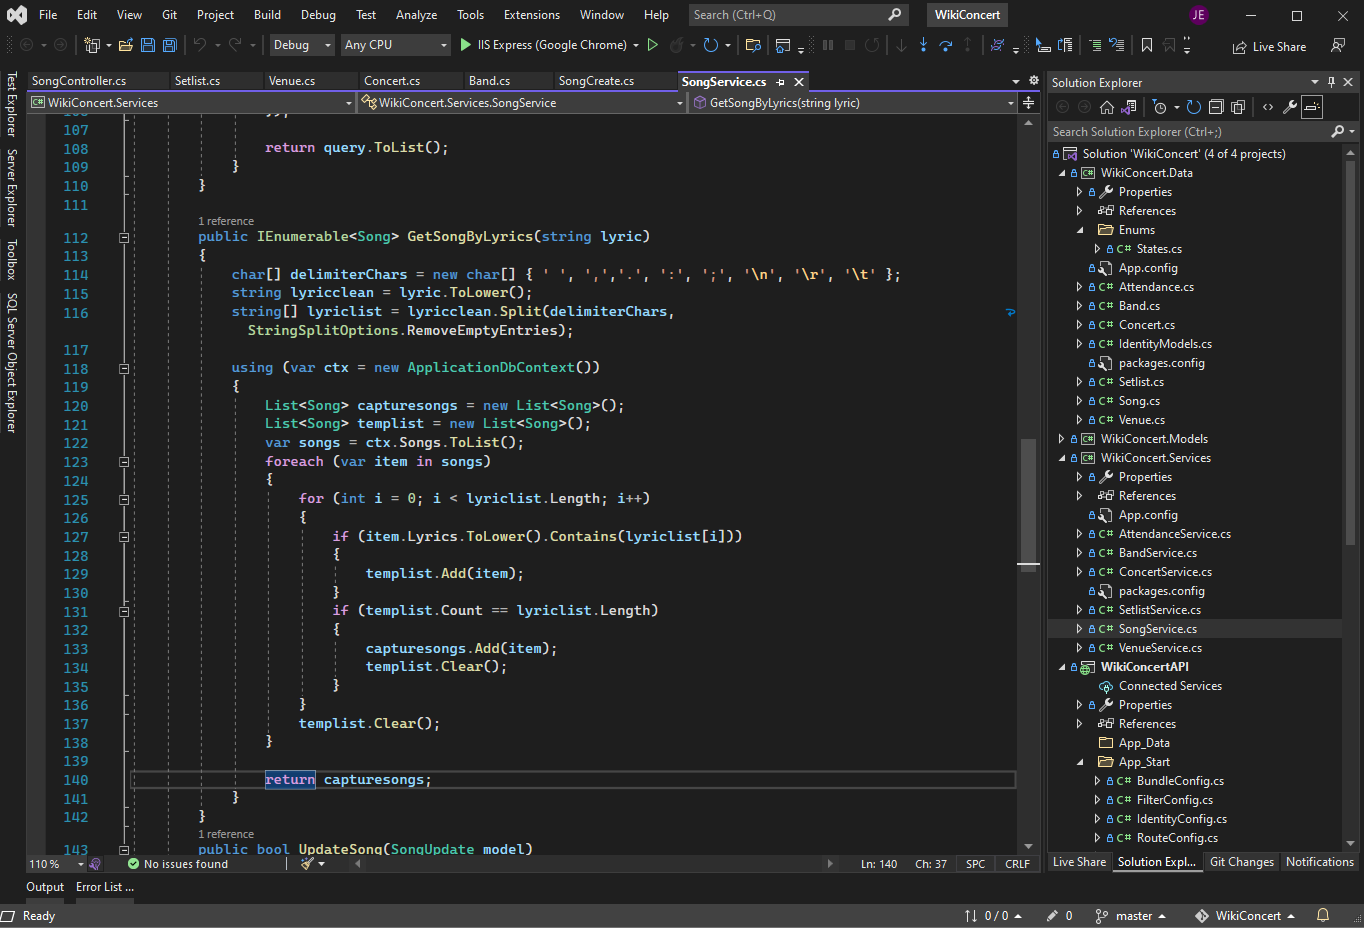This screenshot has height=928, width=1364.
Task: Toggle Show All Files in Solution Explorer
Action: coord(1238,107)
